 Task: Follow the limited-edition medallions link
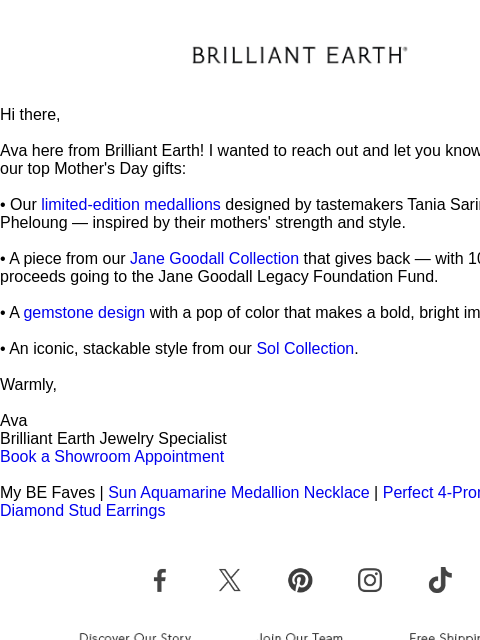click(131, 204)
